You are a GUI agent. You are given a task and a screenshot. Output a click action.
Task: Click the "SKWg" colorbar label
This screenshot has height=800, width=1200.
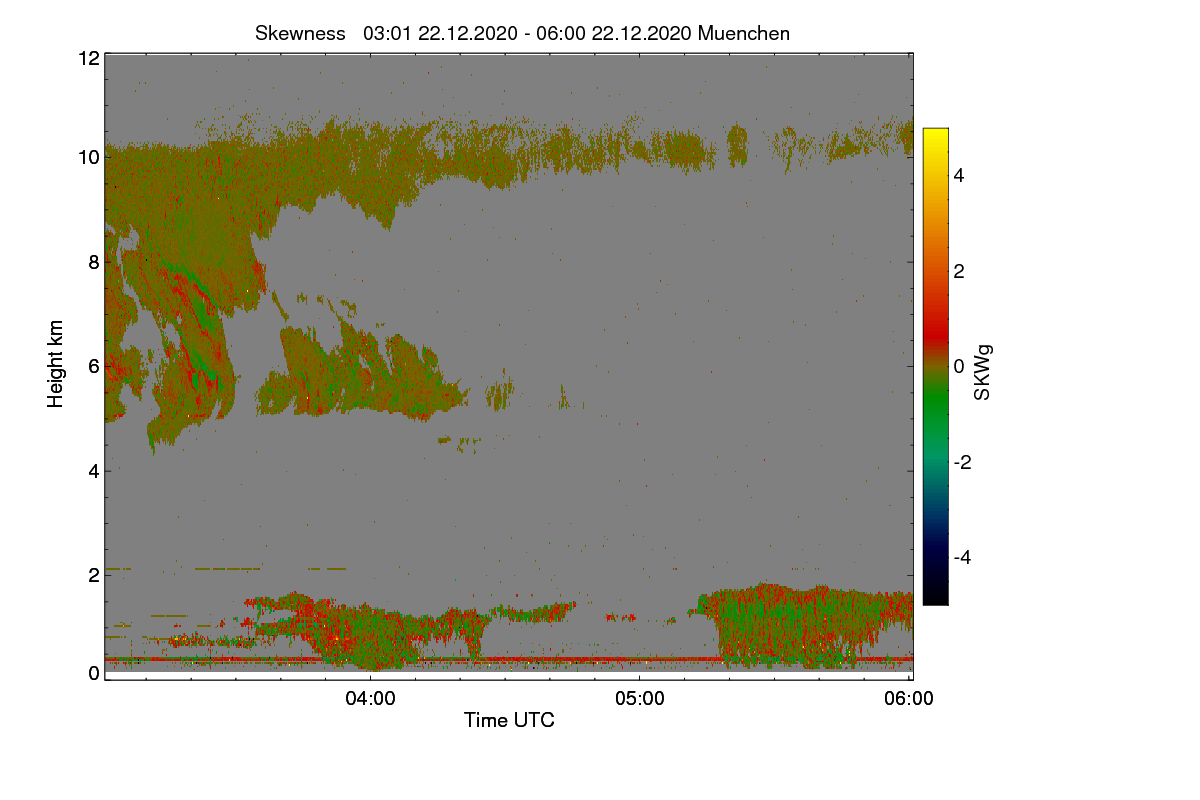[x=983, y=372]
